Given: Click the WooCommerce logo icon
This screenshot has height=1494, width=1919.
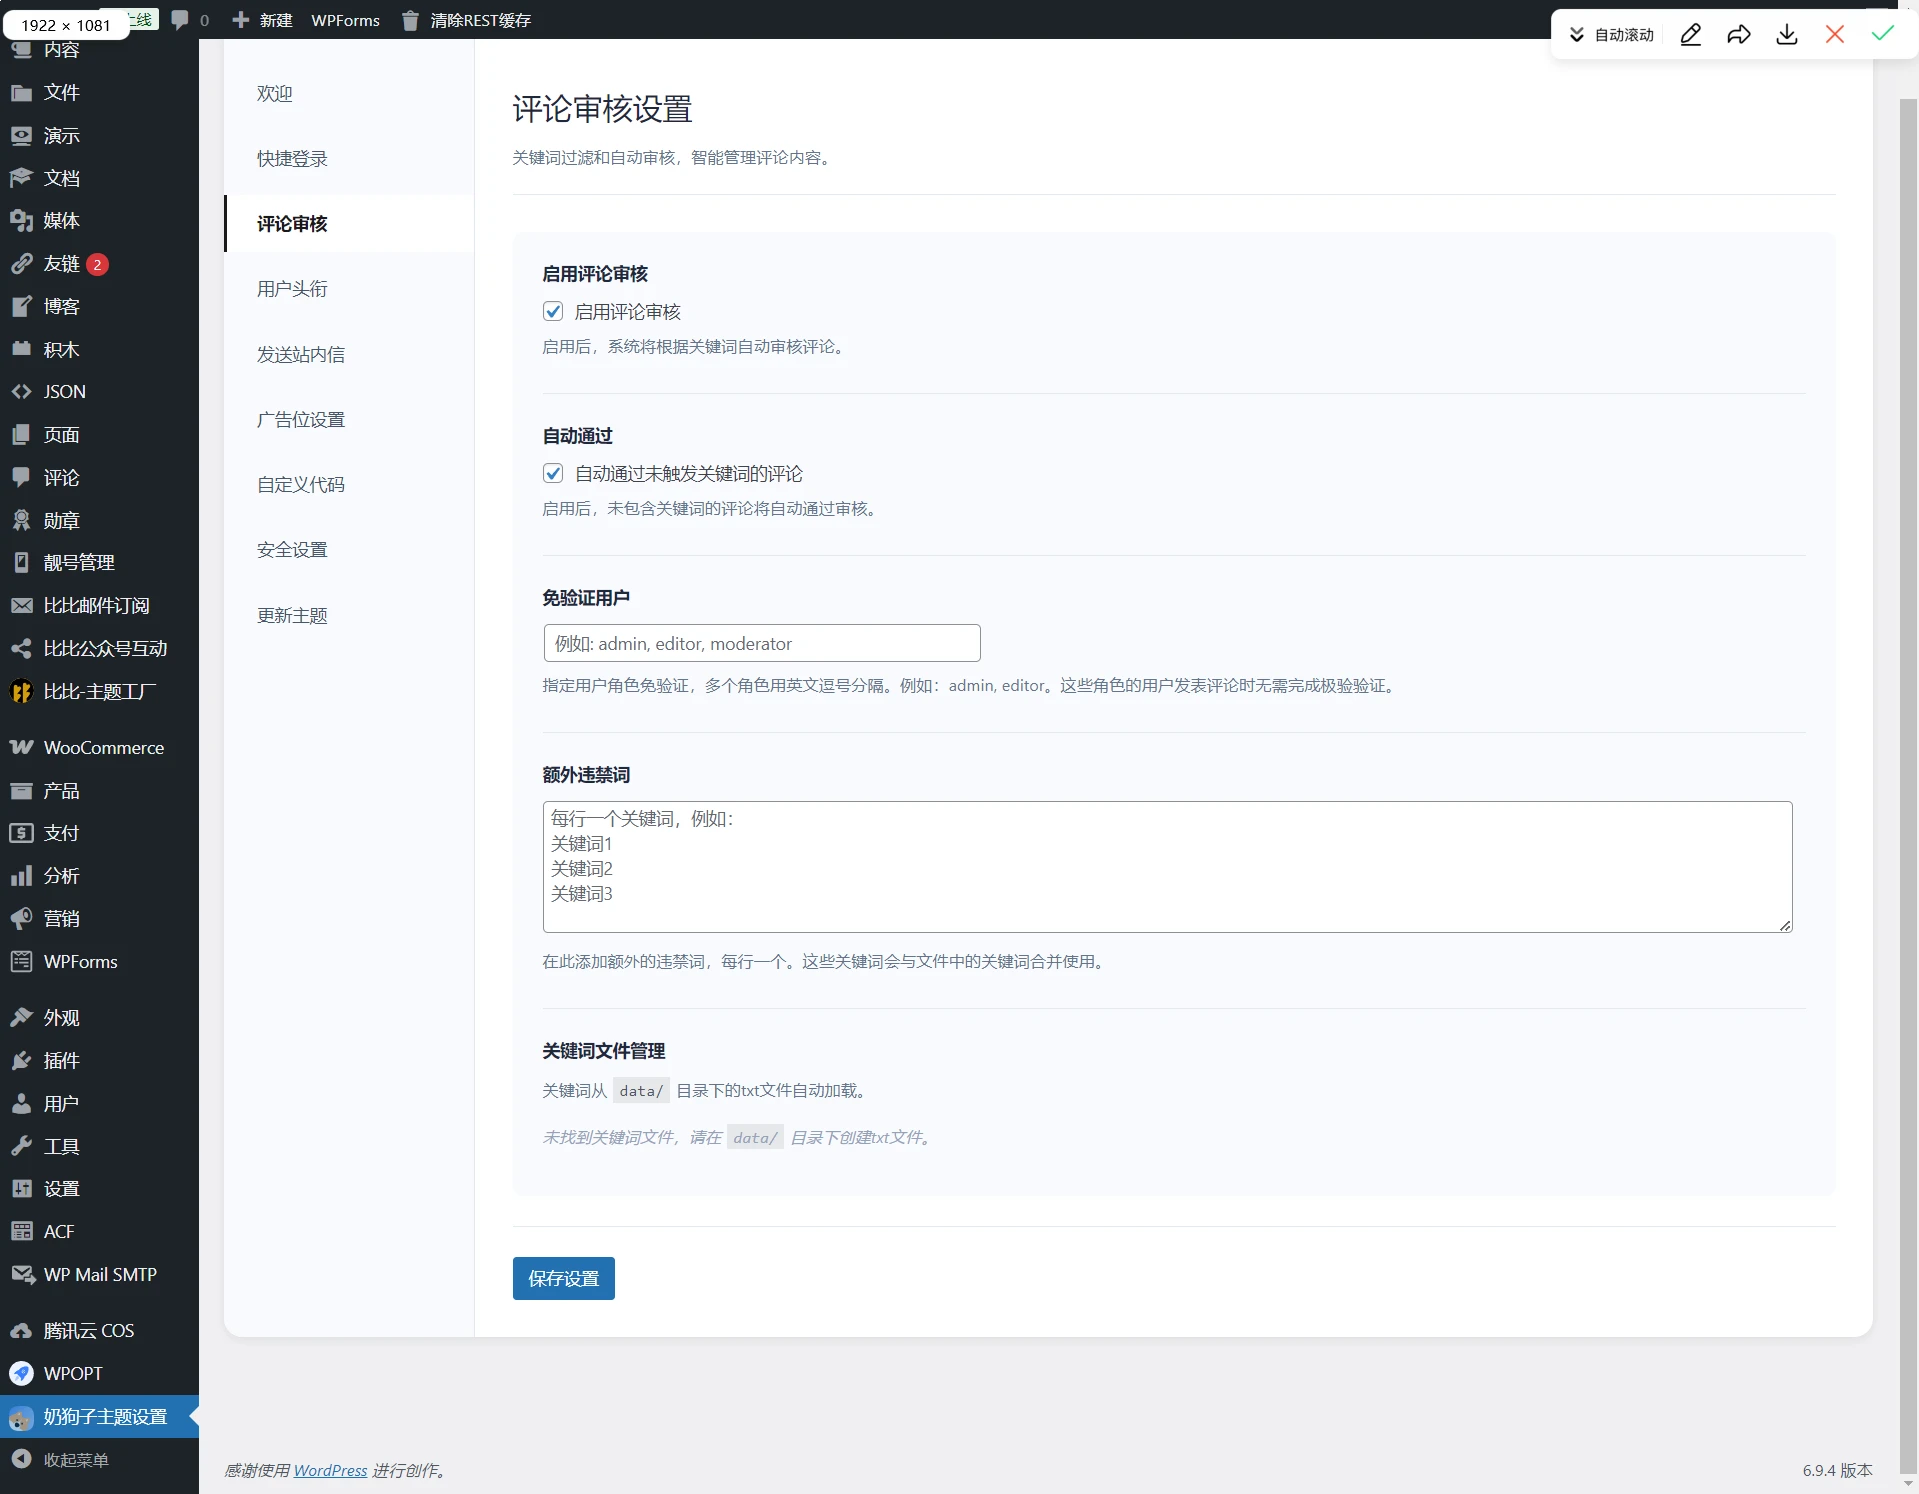Looking at the screenshot, I should pyautogui.click(x=21, y=748).
